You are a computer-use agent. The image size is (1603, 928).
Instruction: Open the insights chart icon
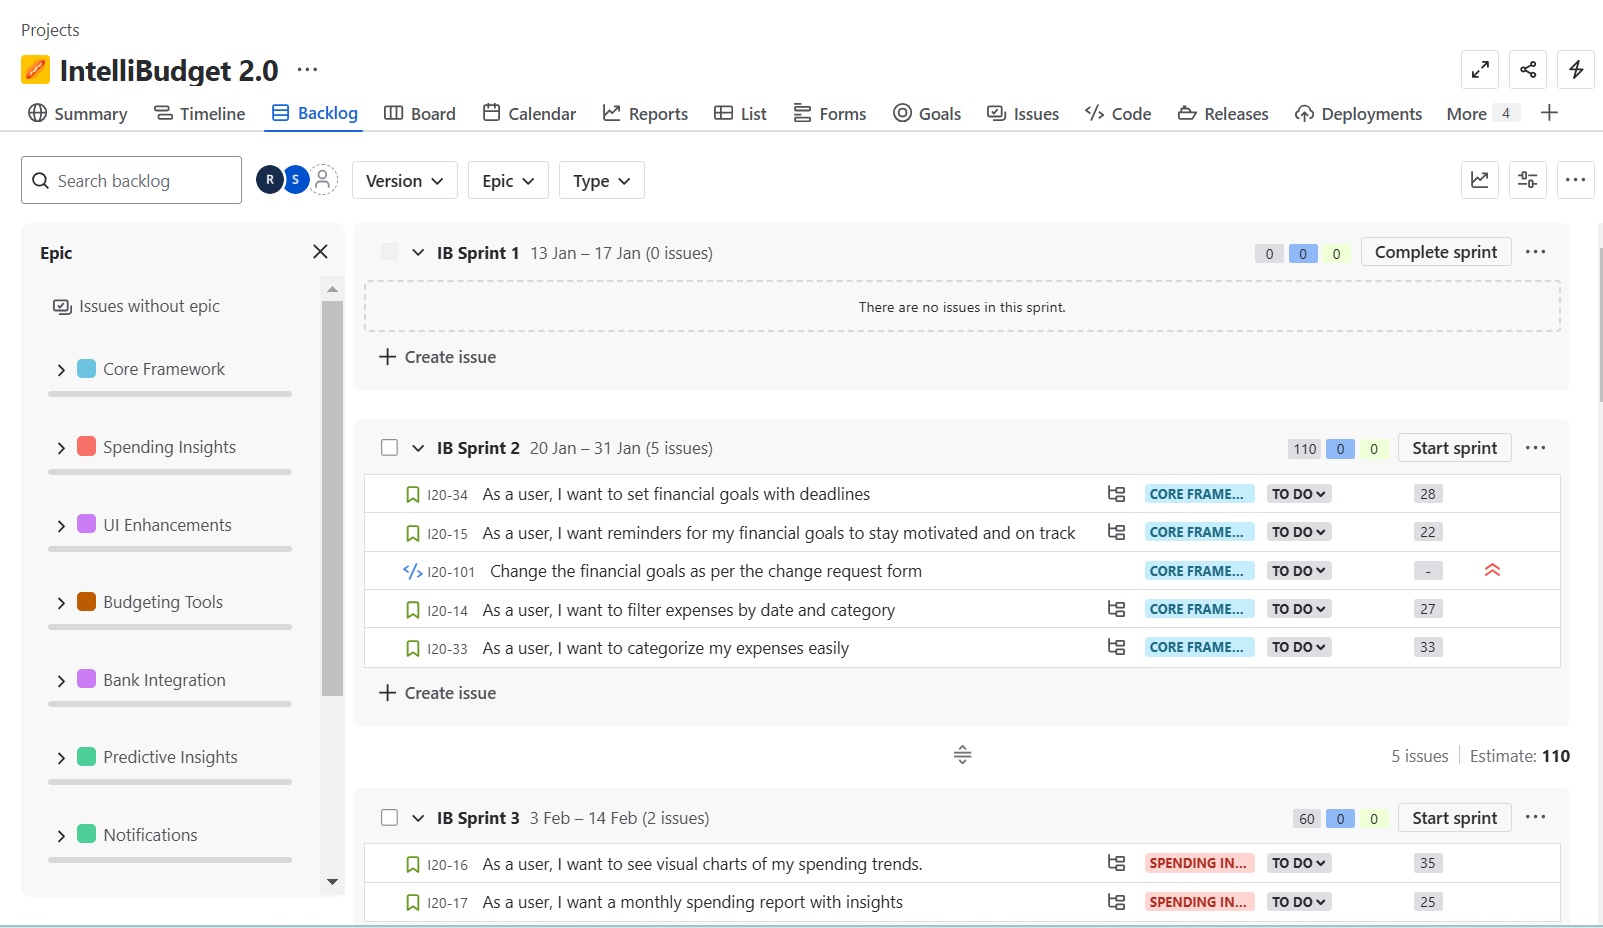[1480, 180]
